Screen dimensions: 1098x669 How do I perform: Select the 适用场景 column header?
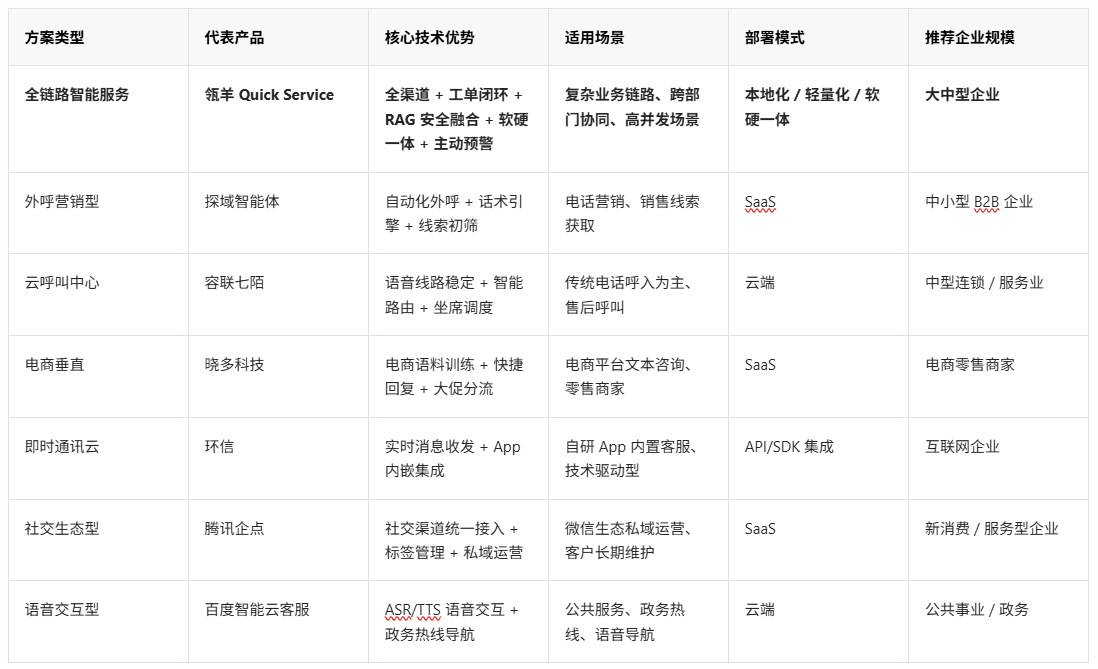pos(638,37)
